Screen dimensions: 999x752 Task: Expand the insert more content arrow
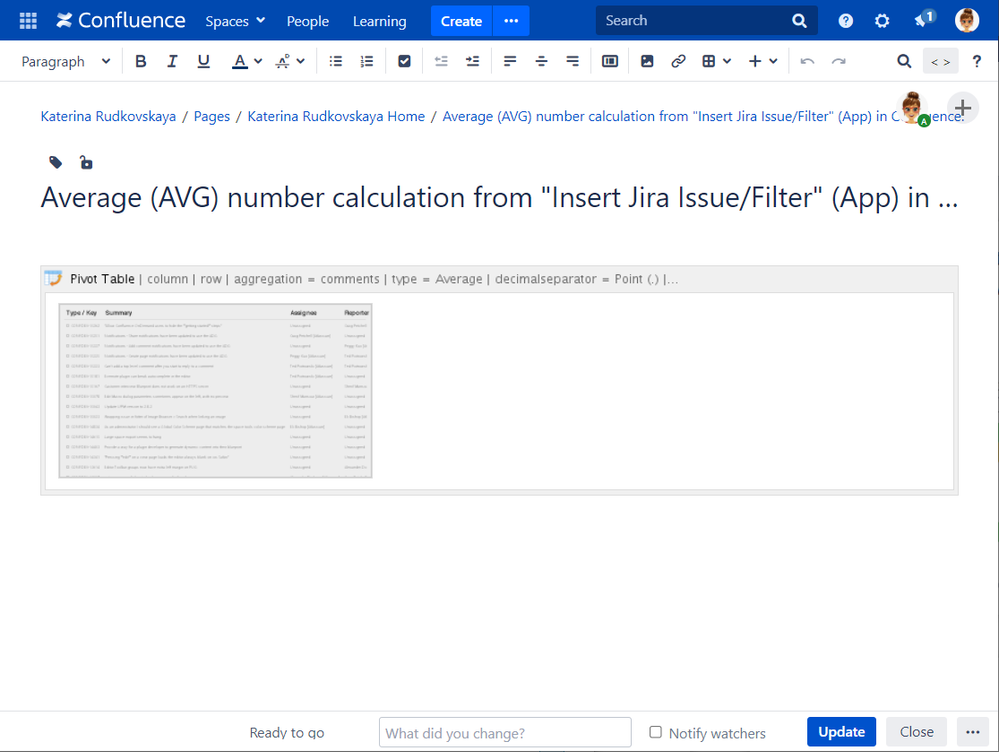773,61
